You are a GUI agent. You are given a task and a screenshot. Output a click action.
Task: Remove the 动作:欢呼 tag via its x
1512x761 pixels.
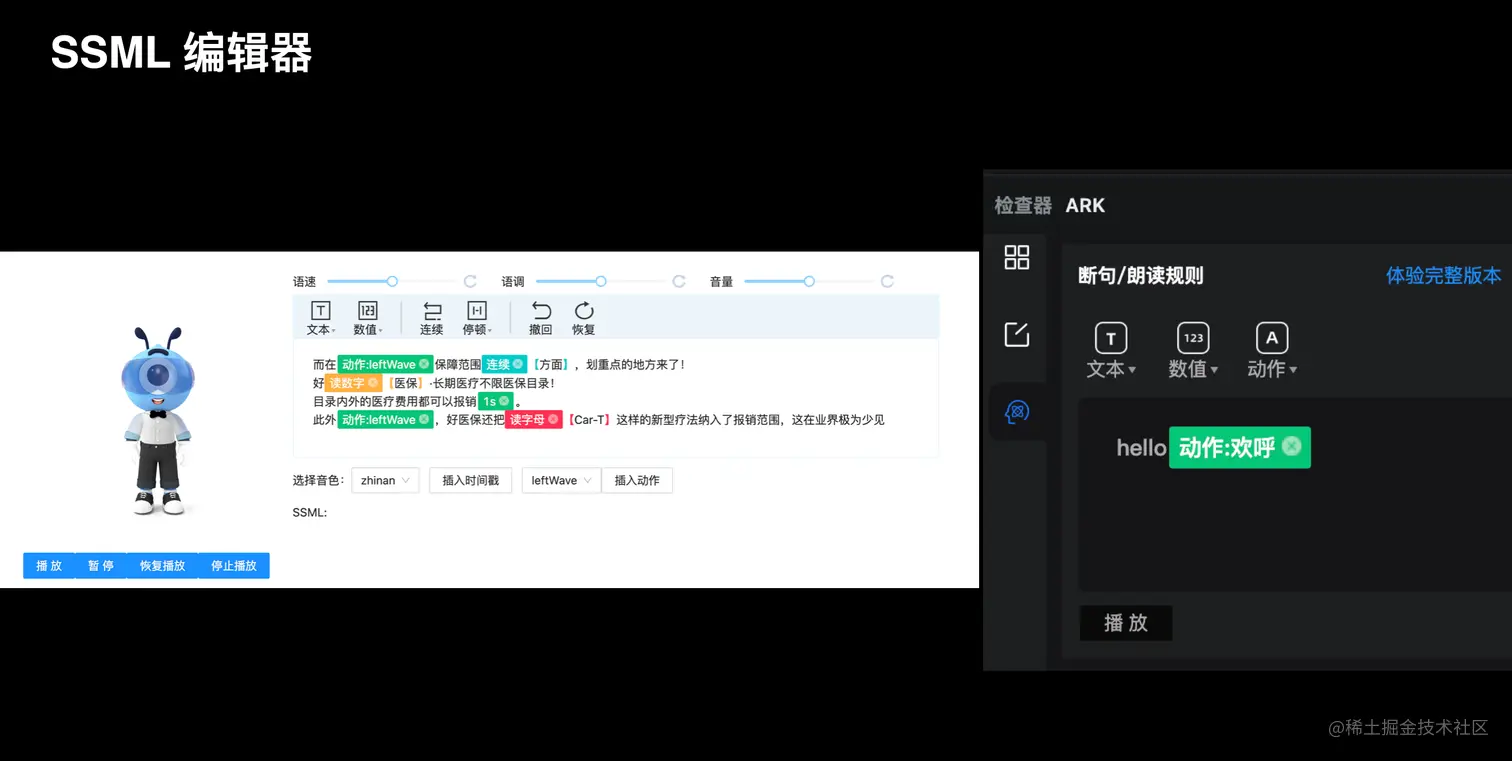click(1292, 446)
